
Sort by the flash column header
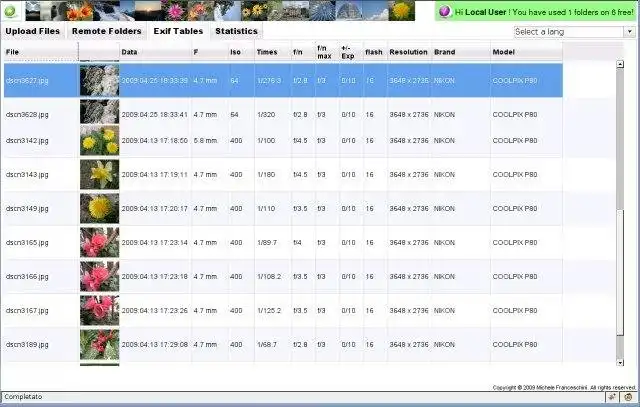(x=374, y=52)
